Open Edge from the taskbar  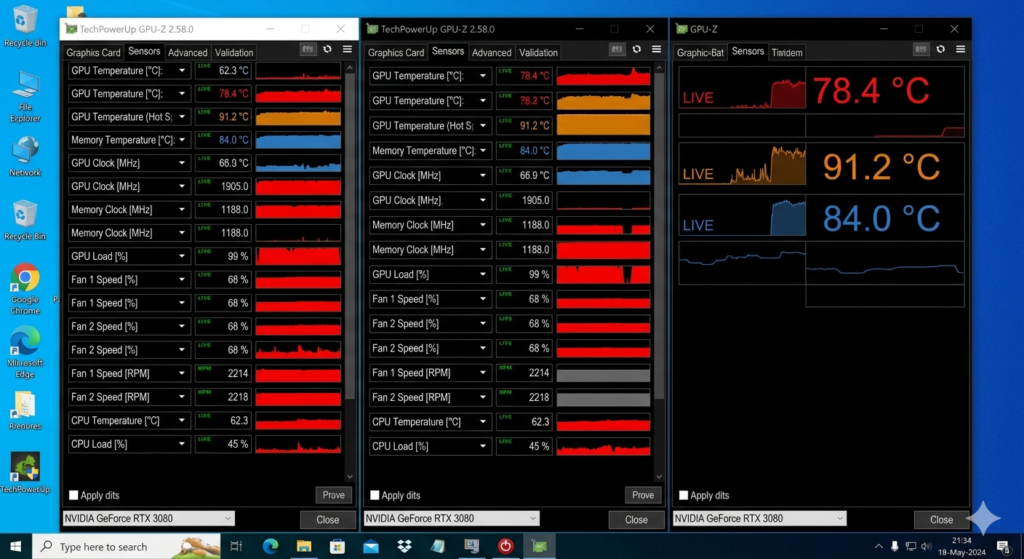270,547
